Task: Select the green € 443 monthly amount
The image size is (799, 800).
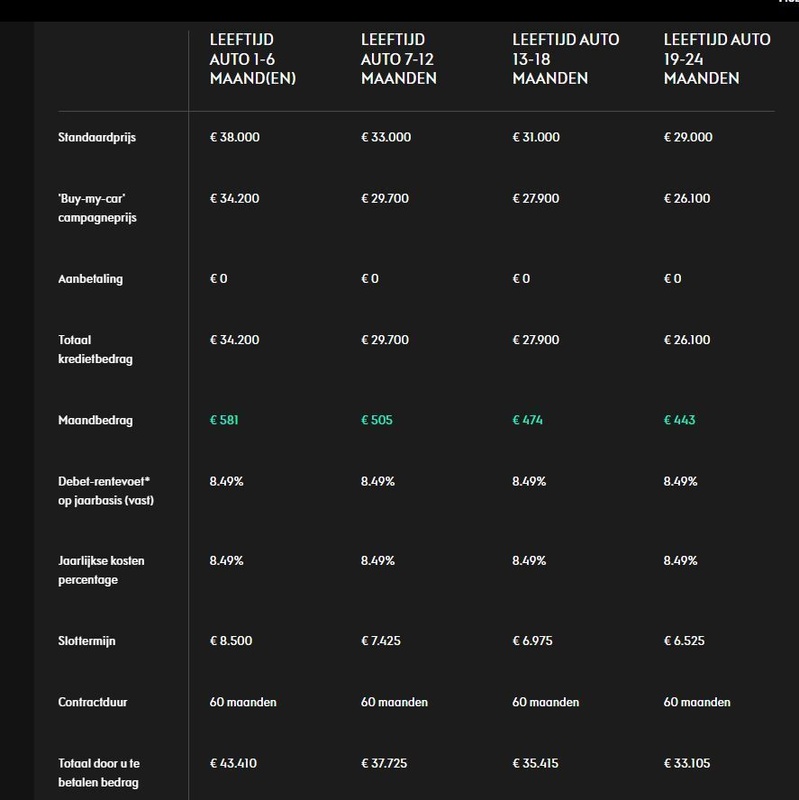Action: coord(680,420)
